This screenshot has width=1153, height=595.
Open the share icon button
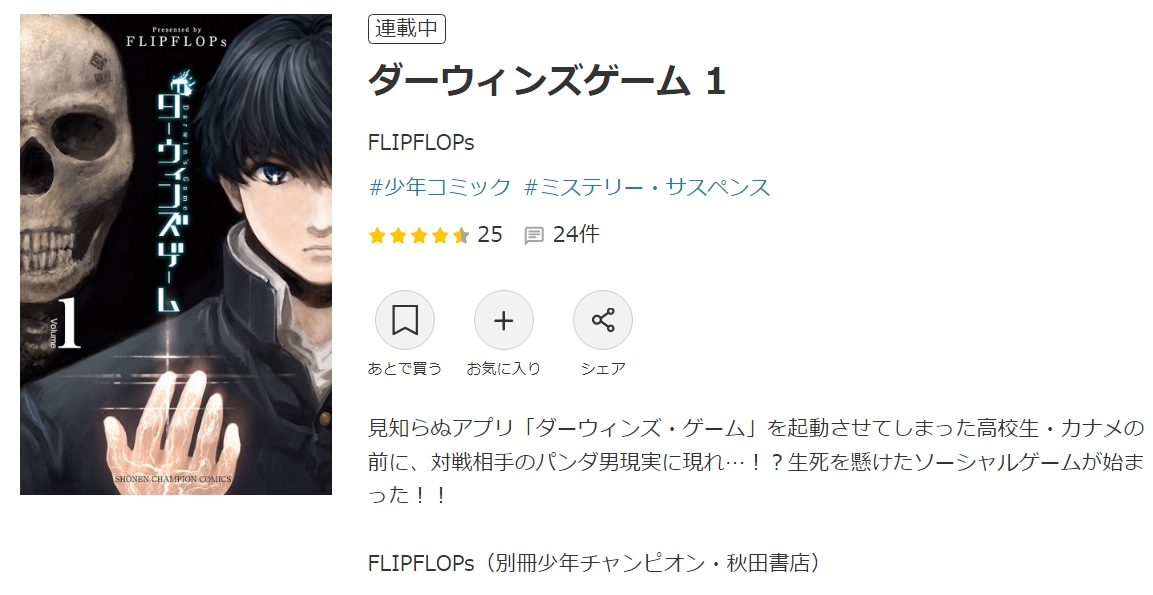point(603,321)
